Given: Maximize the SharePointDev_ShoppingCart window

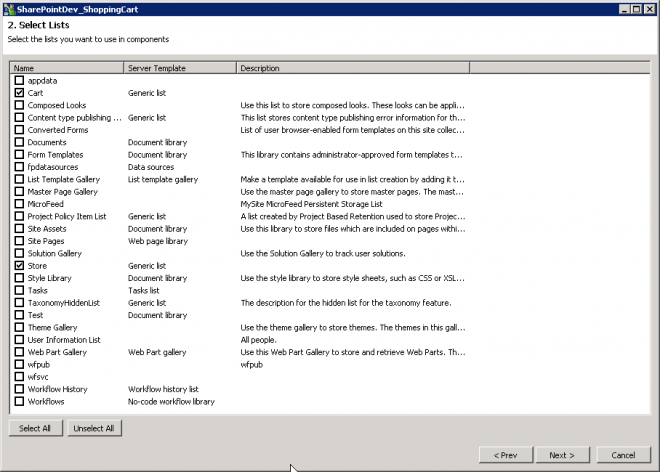Looking at the screenshot, I should click(637, 9).
